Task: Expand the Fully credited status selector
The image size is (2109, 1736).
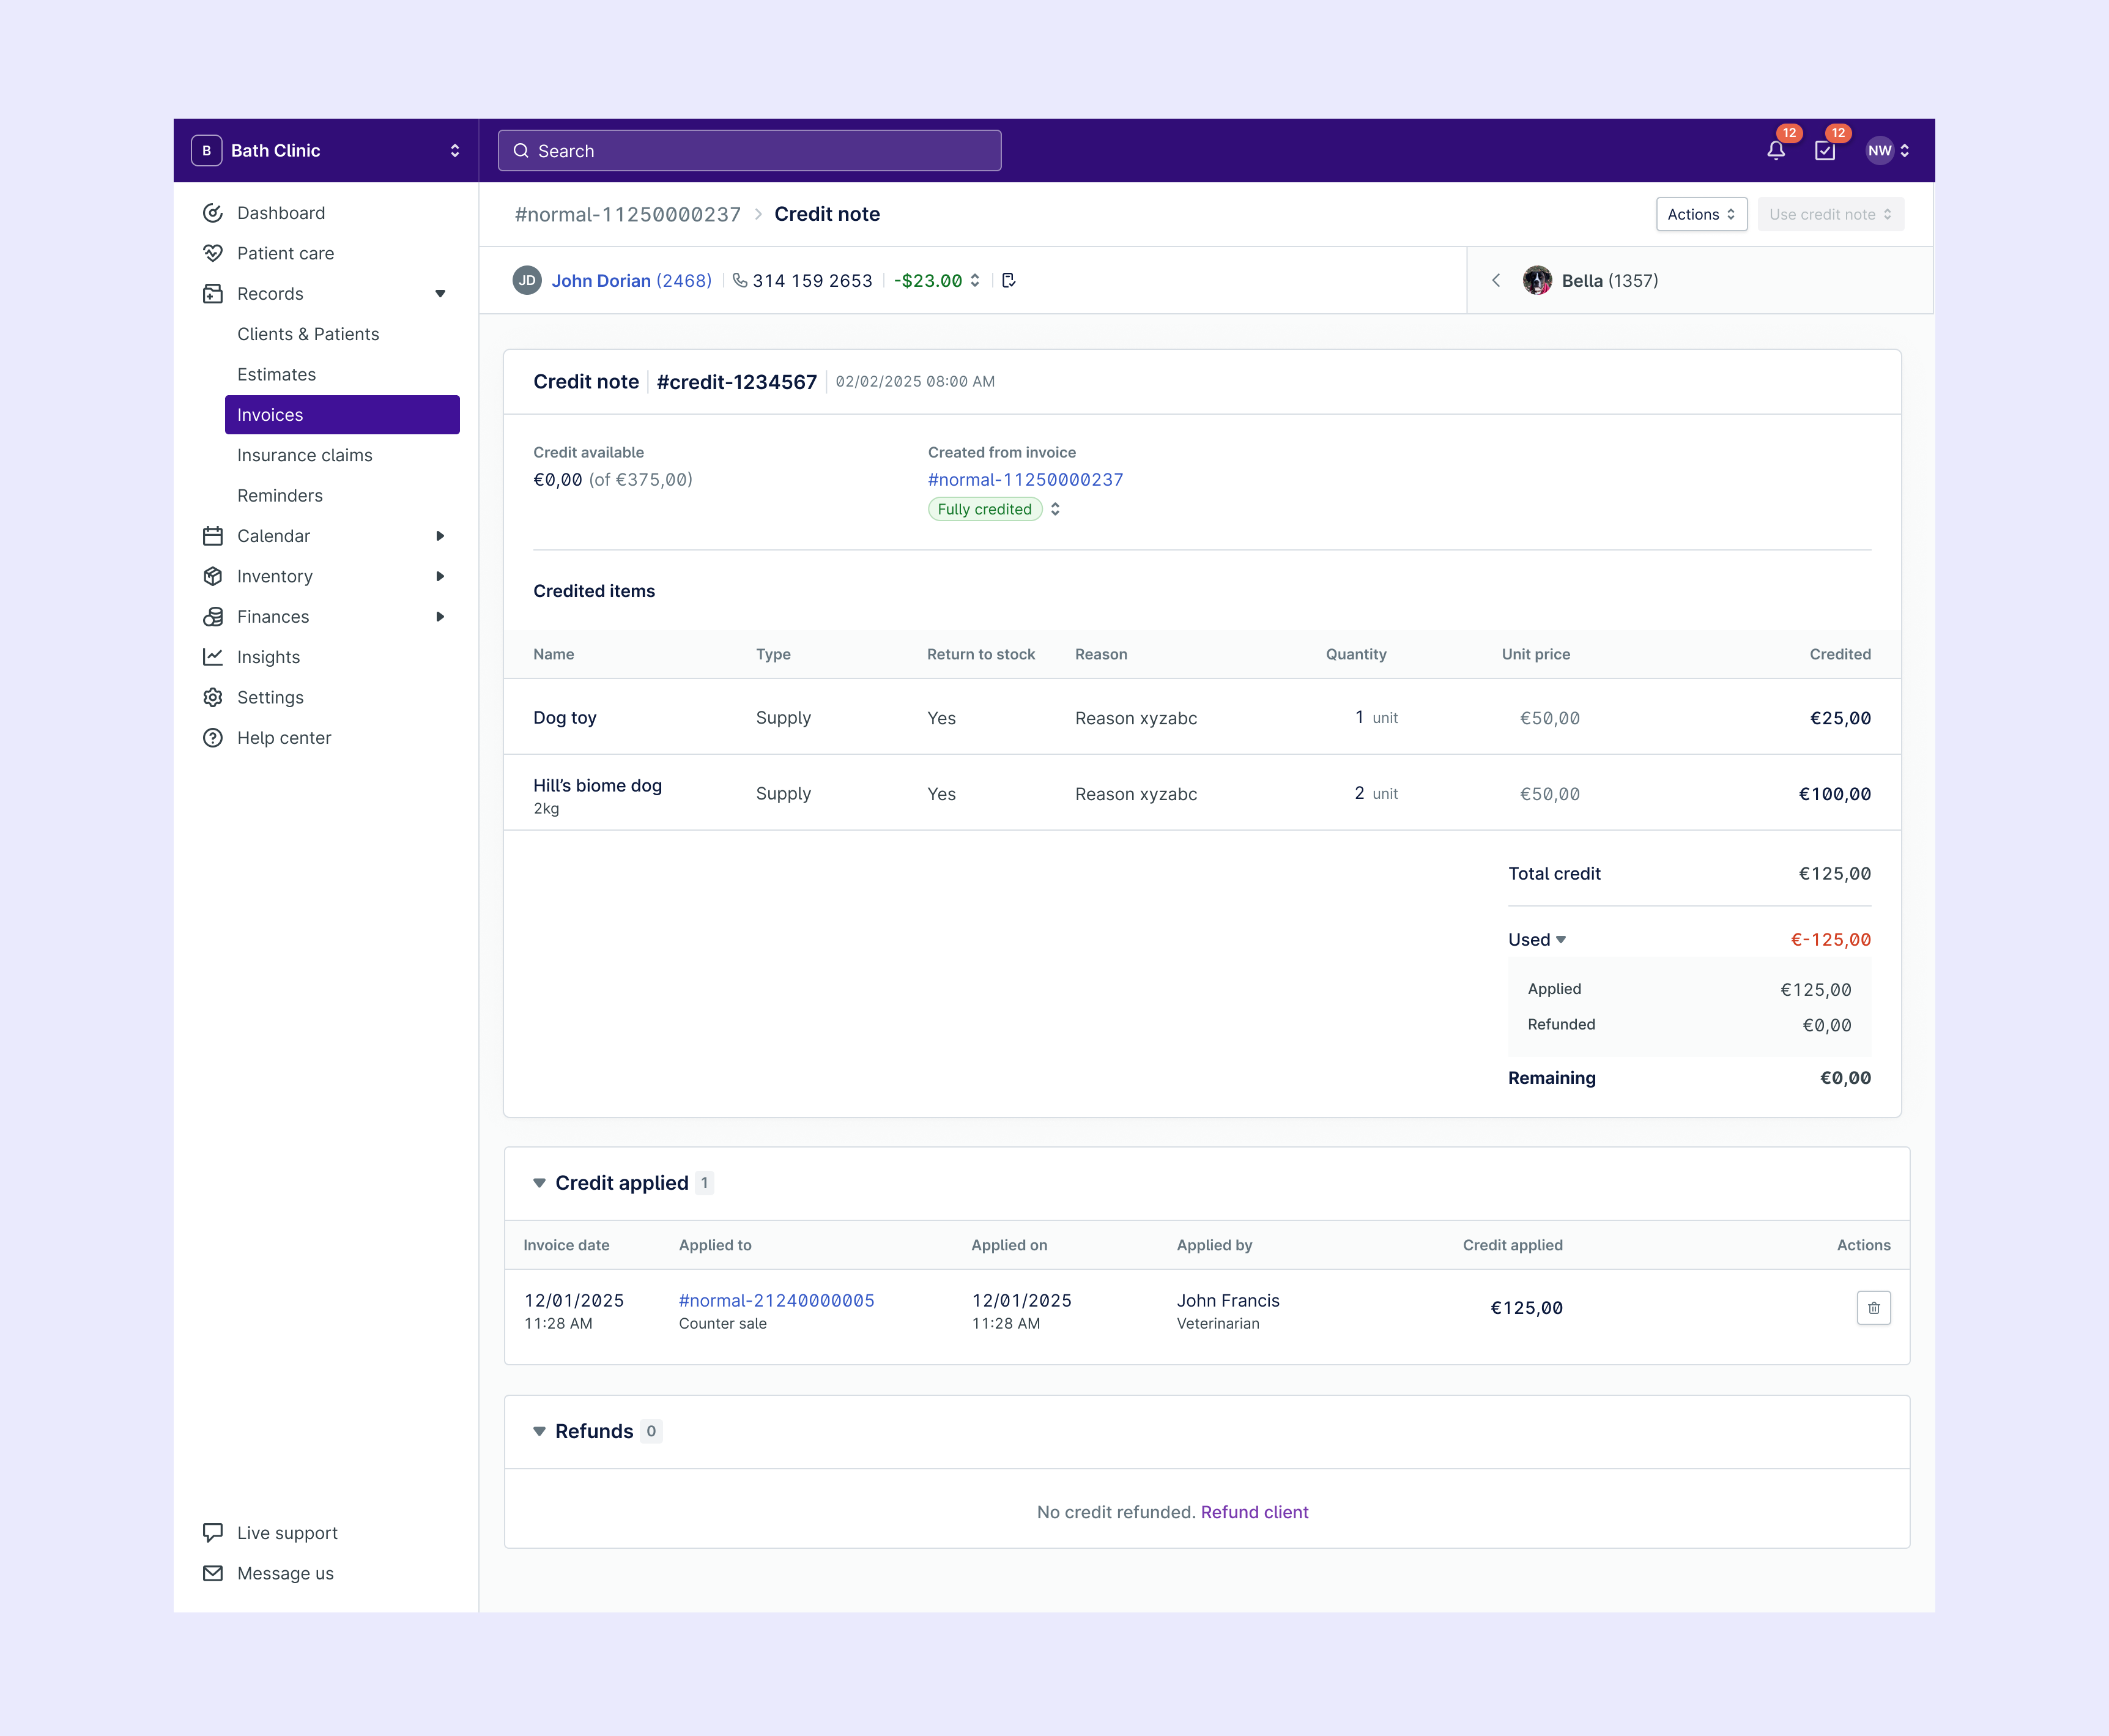Action: point(1055,509)
